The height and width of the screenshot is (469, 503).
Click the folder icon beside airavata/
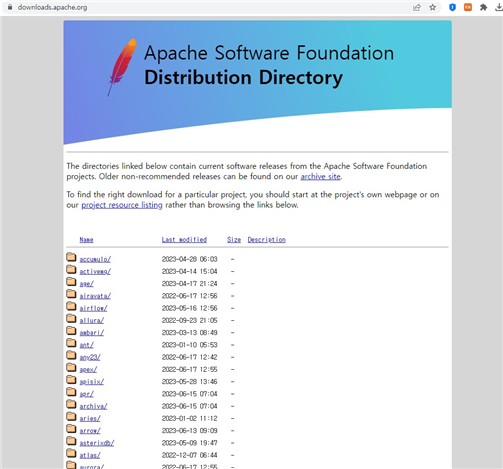click(71, 294)
